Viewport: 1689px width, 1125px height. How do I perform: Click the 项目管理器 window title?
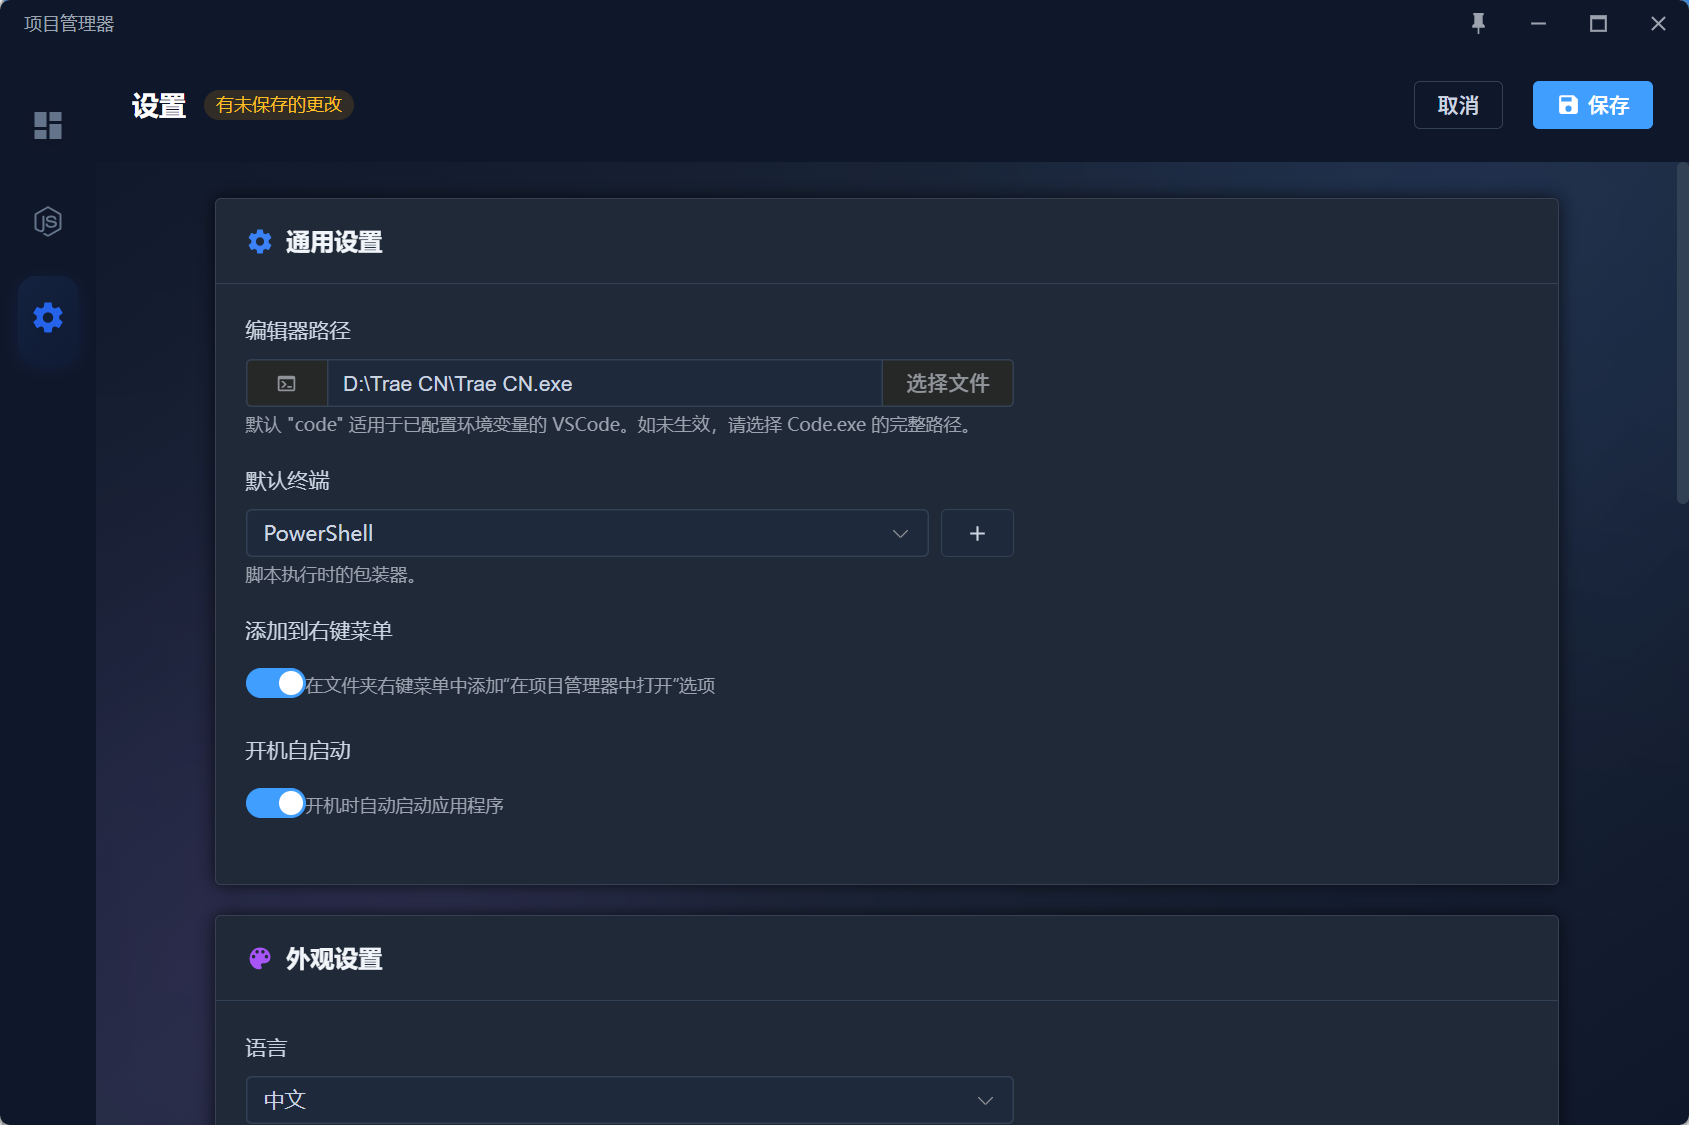(69, 23)
